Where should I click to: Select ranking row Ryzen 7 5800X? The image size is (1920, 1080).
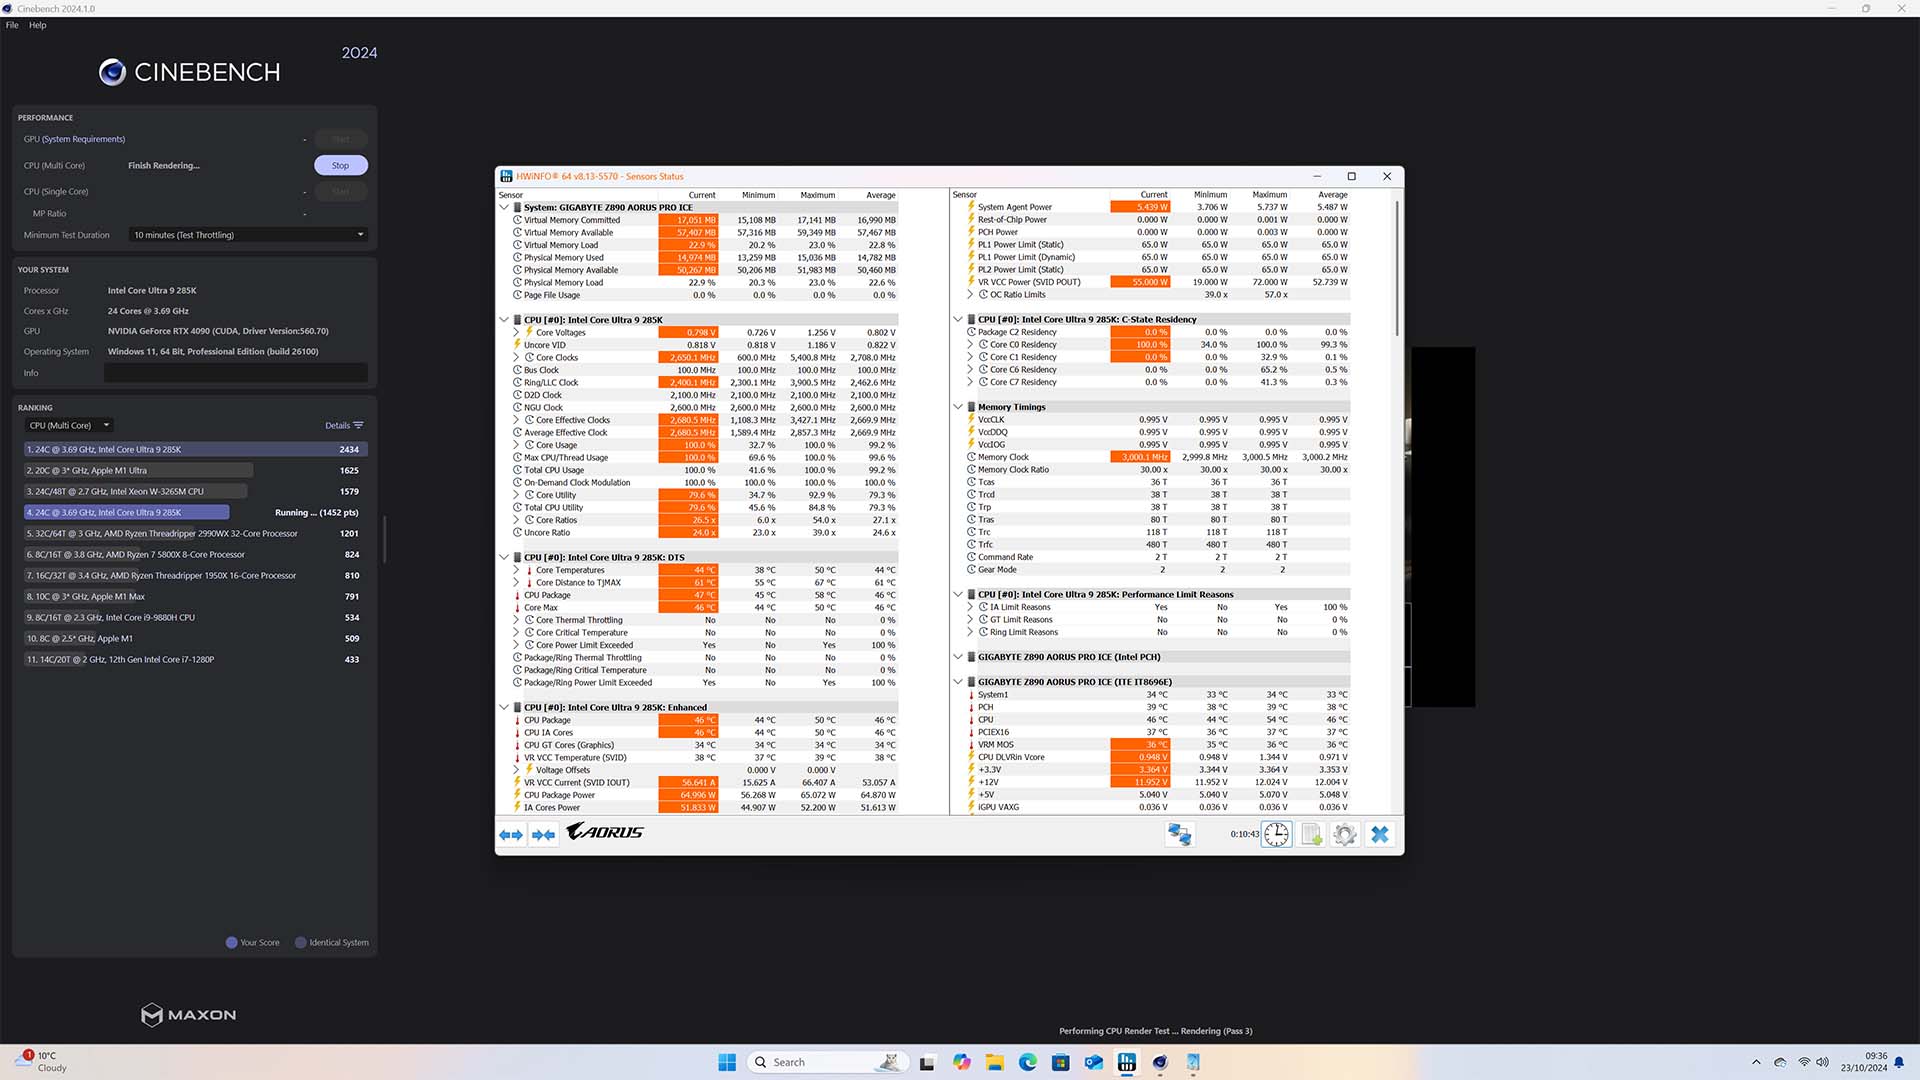coord(195,554)
